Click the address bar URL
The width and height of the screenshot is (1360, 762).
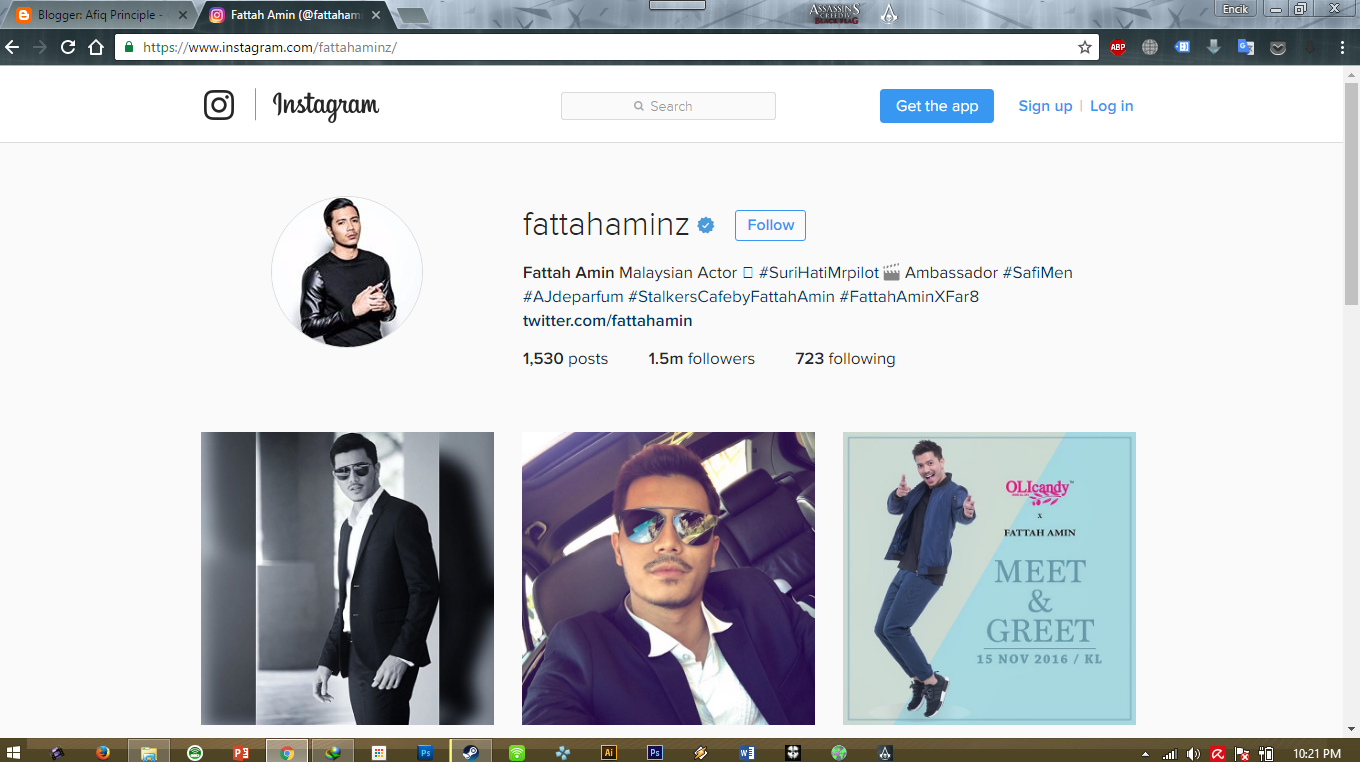click(x=270, y=47)
